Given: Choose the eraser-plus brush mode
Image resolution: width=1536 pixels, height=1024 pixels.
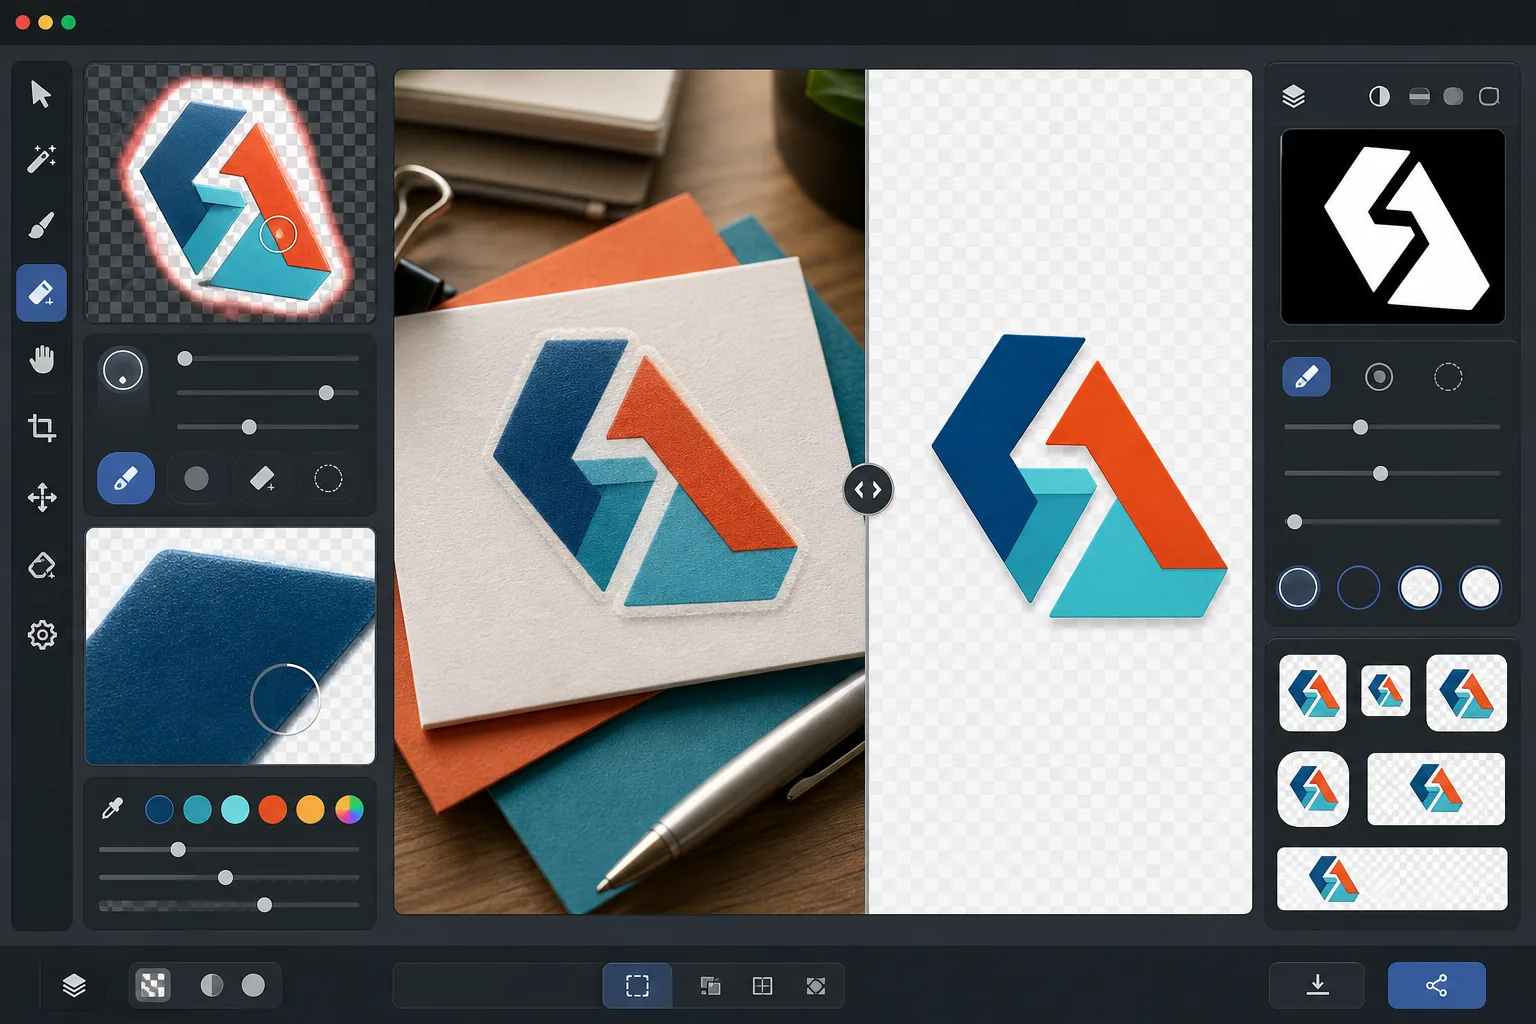Looking at the screenshot, I should coord(262,479).
